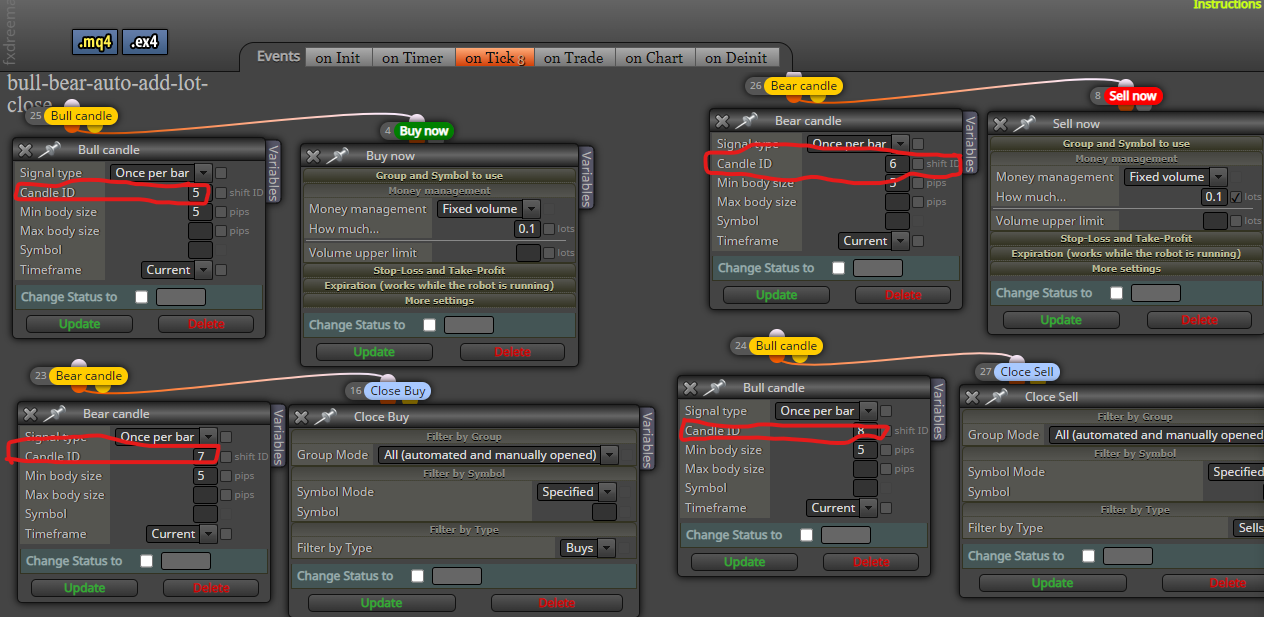Open Signal type dropdown in Candle ID 5 panel
This screenshot has width=1264, height=617.
(x=161, y=173)
